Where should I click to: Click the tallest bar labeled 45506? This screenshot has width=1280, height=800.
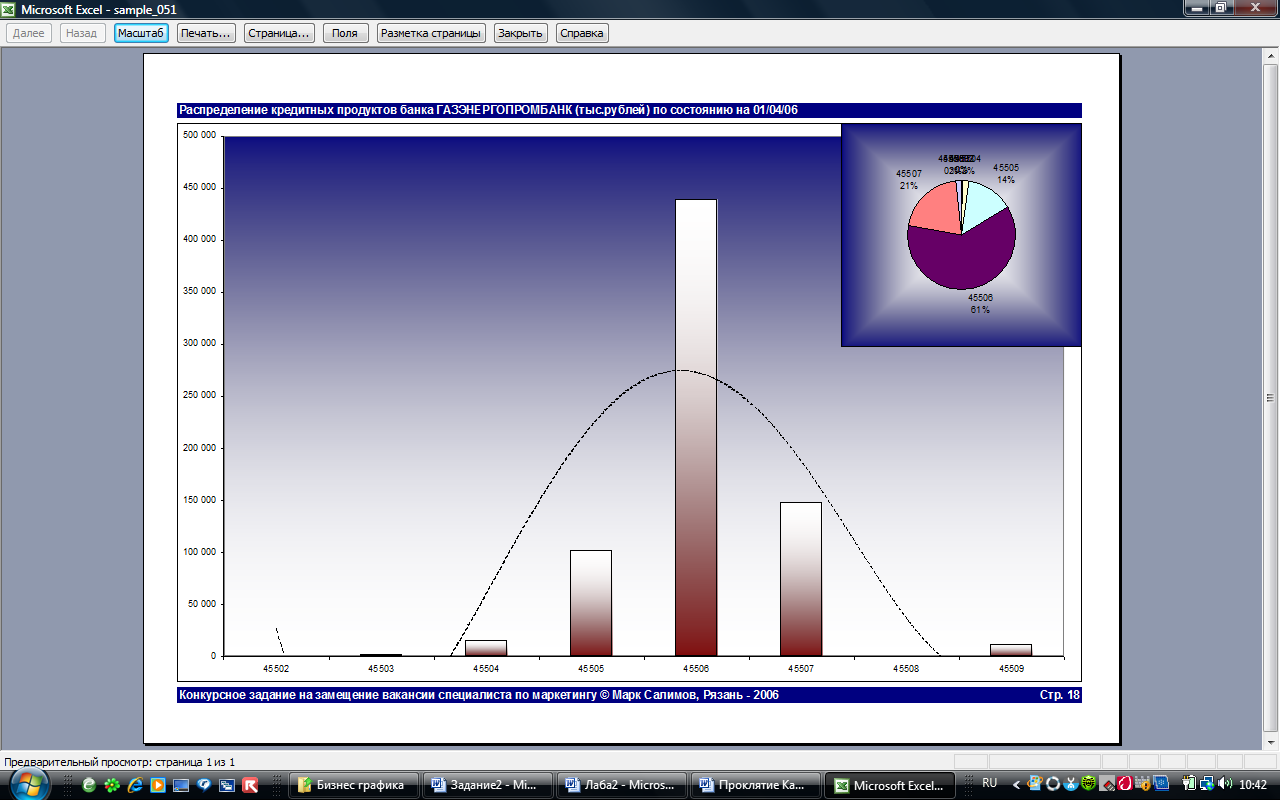click(696, 428)
